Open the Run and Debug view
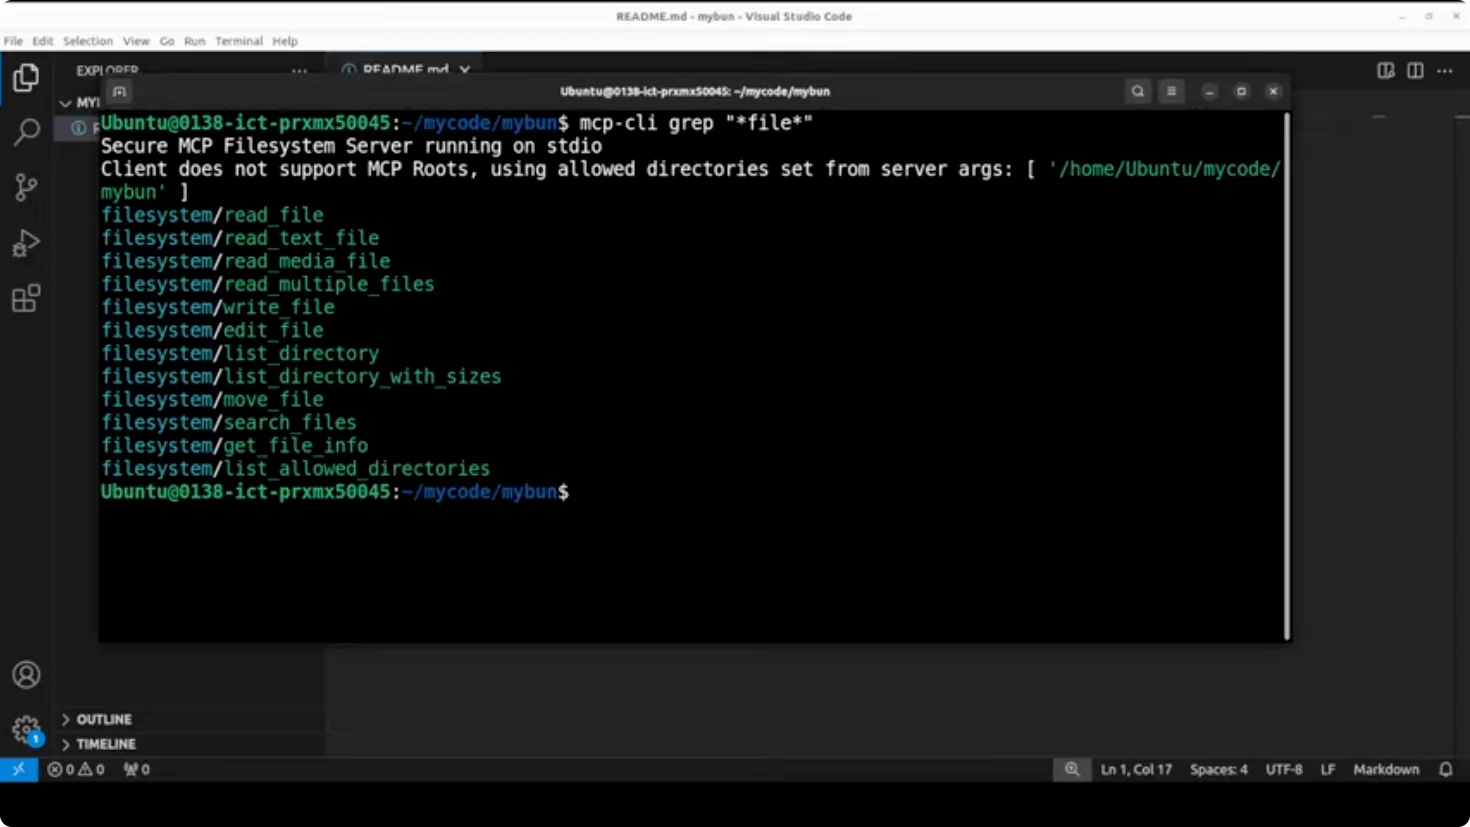 coord(25,242)
